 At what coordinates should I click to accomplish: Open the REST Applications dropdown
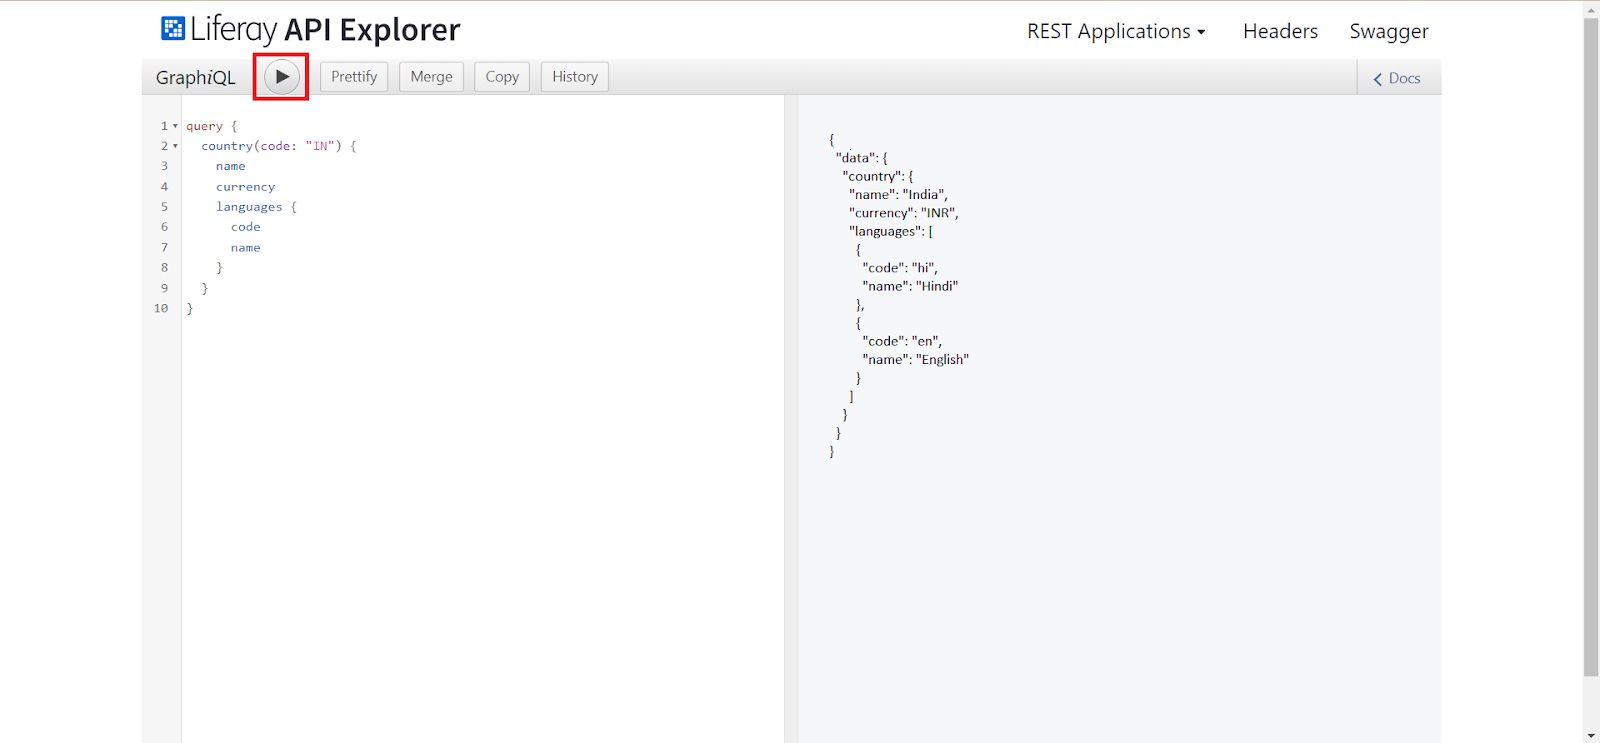point(1116,31)
